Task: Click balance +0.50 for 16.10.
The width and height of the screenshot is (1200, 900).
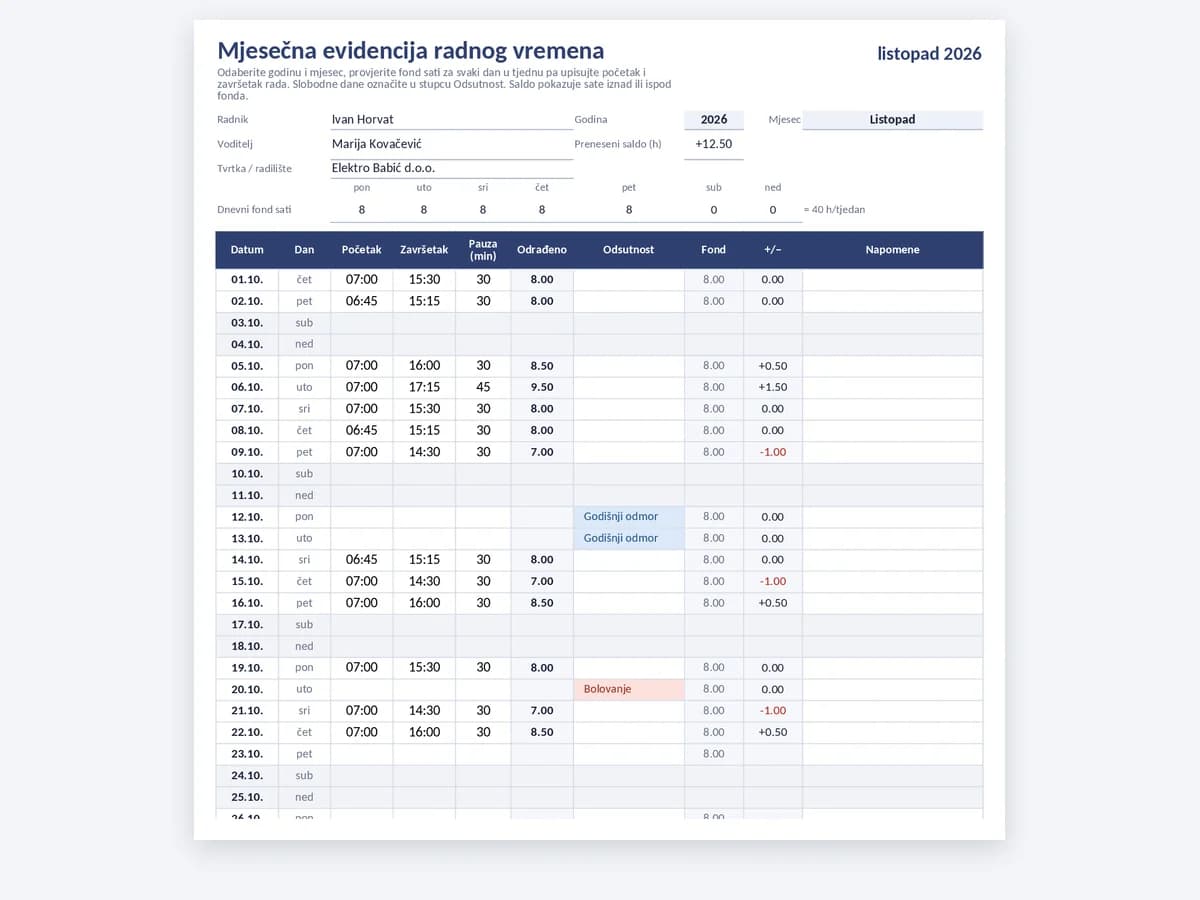Action: [x=773, y=603]
